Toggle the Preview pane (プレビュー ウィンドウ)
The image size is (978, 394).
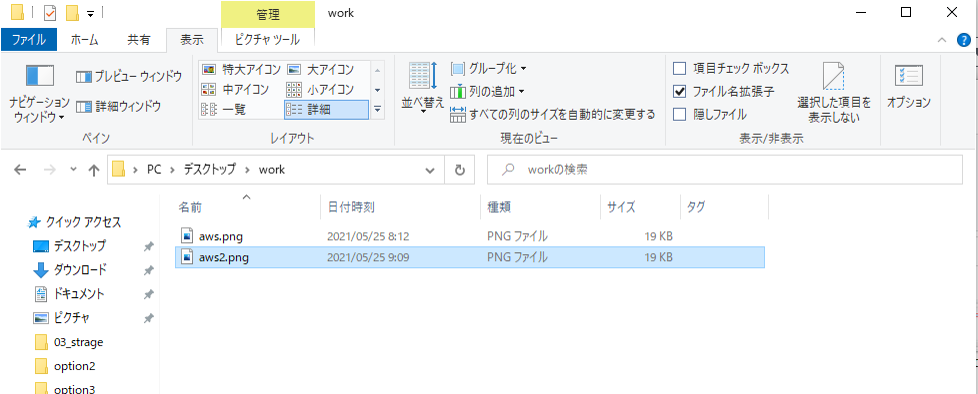[x=129, y=77]
